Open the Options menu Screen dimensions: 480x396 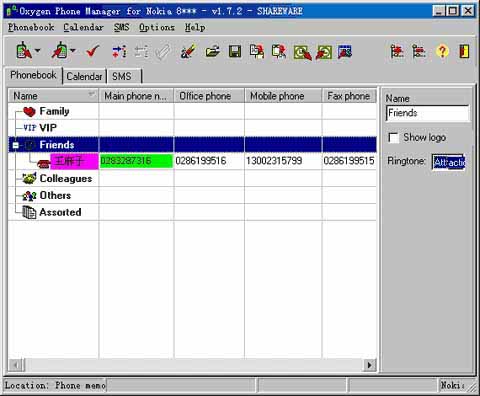157,27
